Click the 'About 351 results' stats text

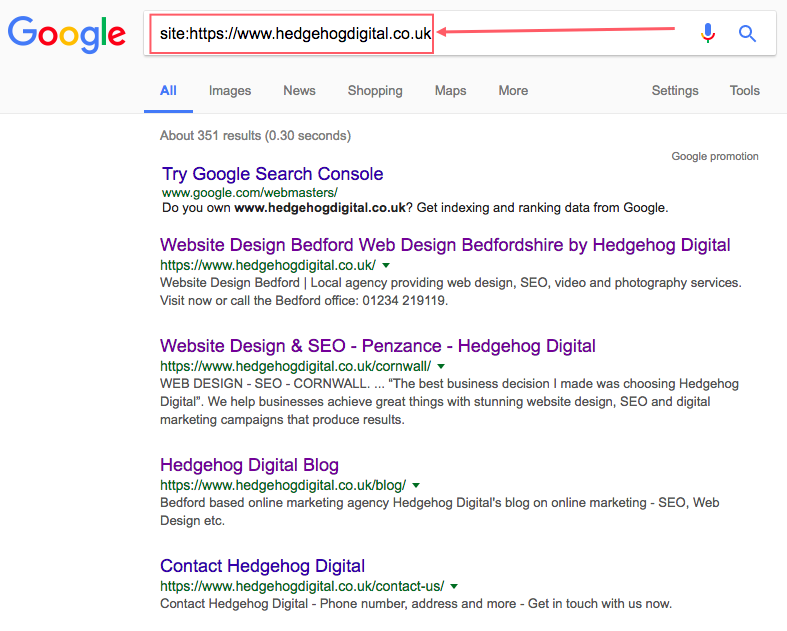255,136
